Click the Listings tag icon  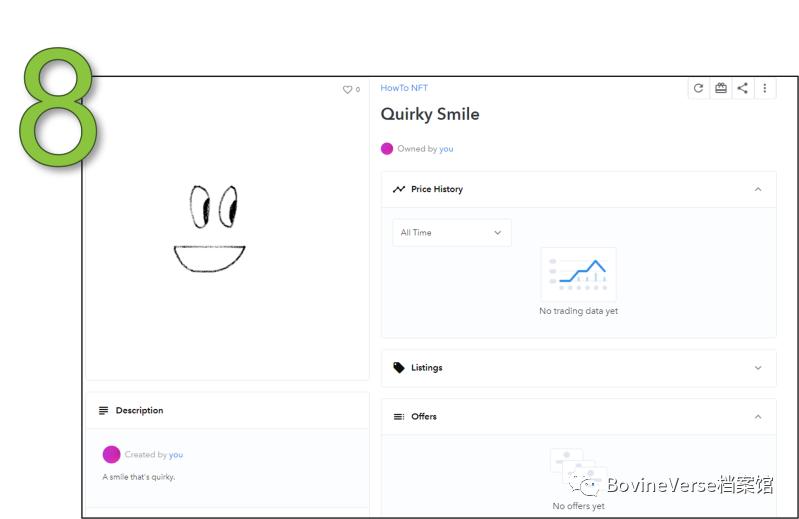[399, 368]
